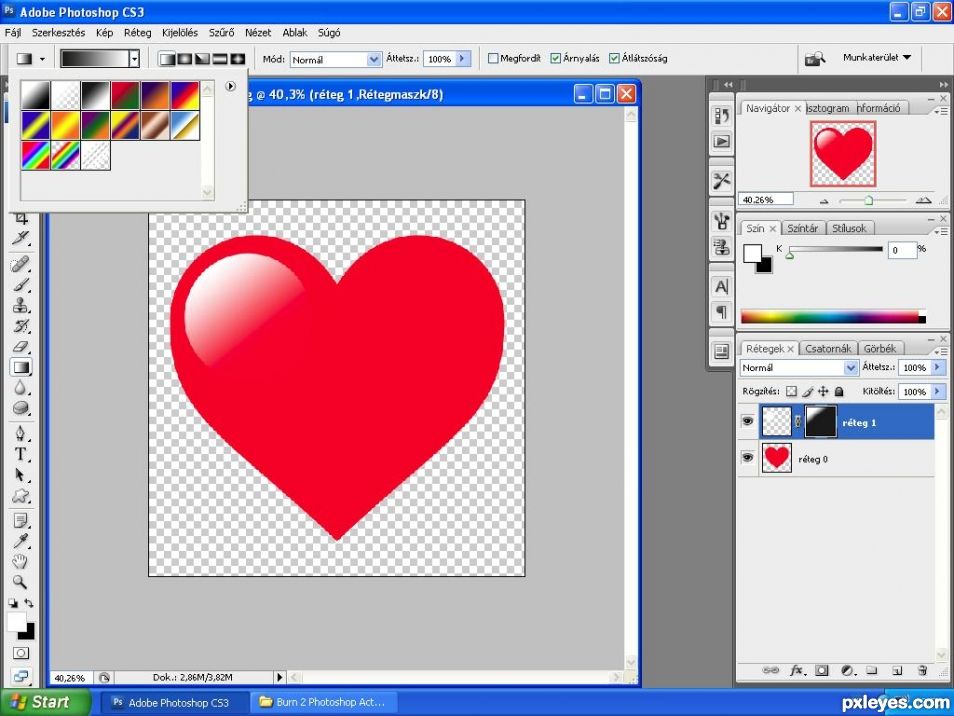This screenshot has height=716, width=954.
Task: Choose the Clone Stamp tool
Action: click(x=21, y=305)
